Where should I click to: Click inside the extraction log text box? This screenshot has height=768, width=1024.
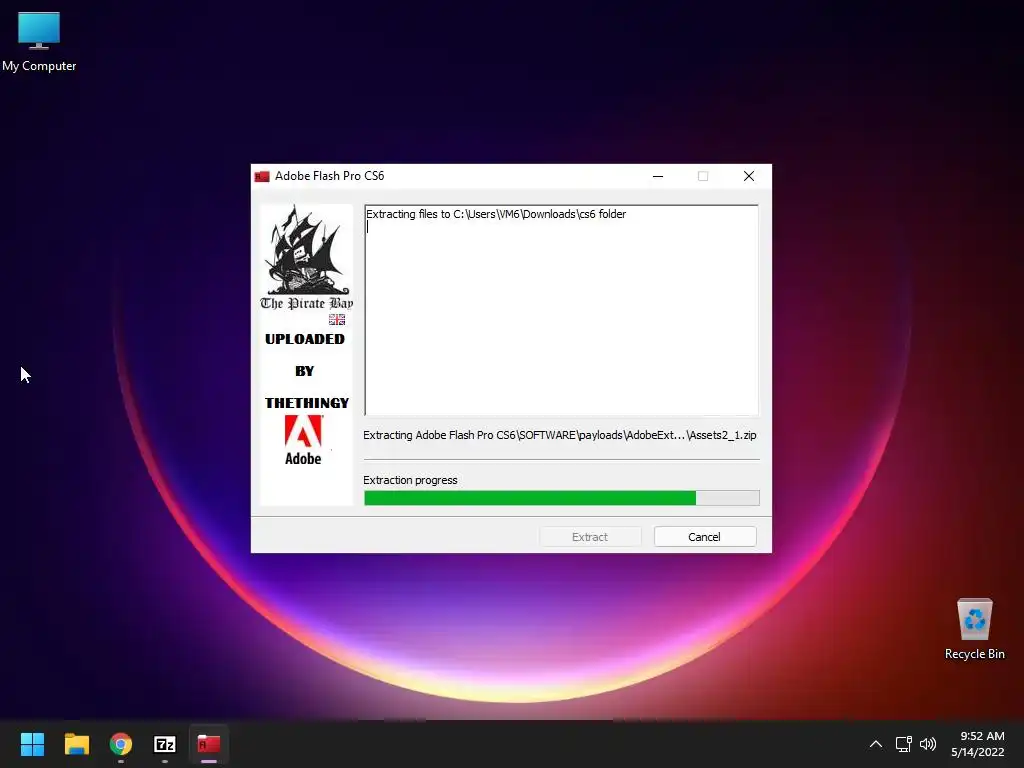click(562, 310)
